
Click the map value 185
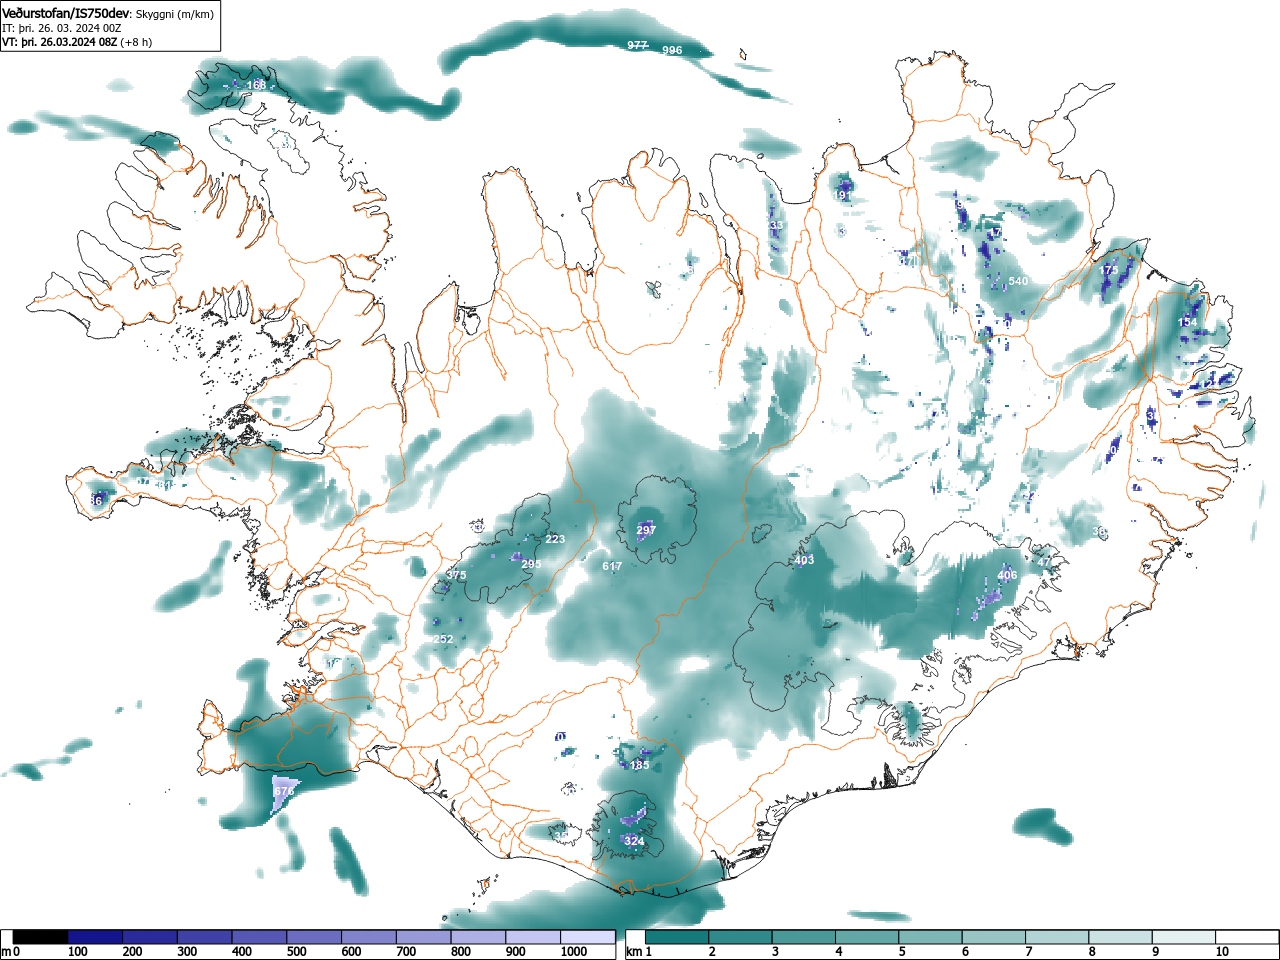[640, 765]
